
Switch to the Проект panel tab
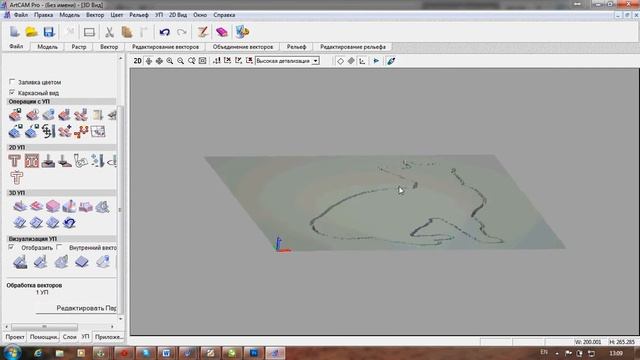point(15,337)
